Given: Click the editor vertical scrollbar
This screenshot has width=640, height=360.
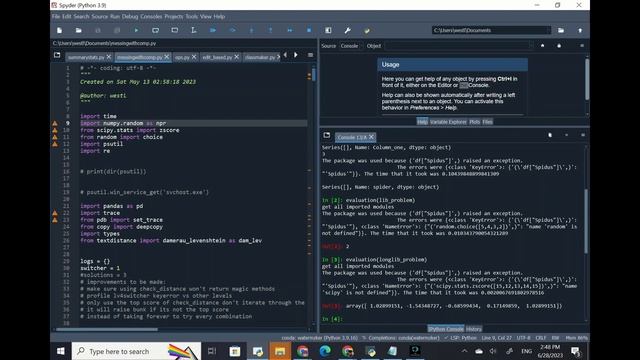Looking at the screenshot, I should (x=314, y=75).
